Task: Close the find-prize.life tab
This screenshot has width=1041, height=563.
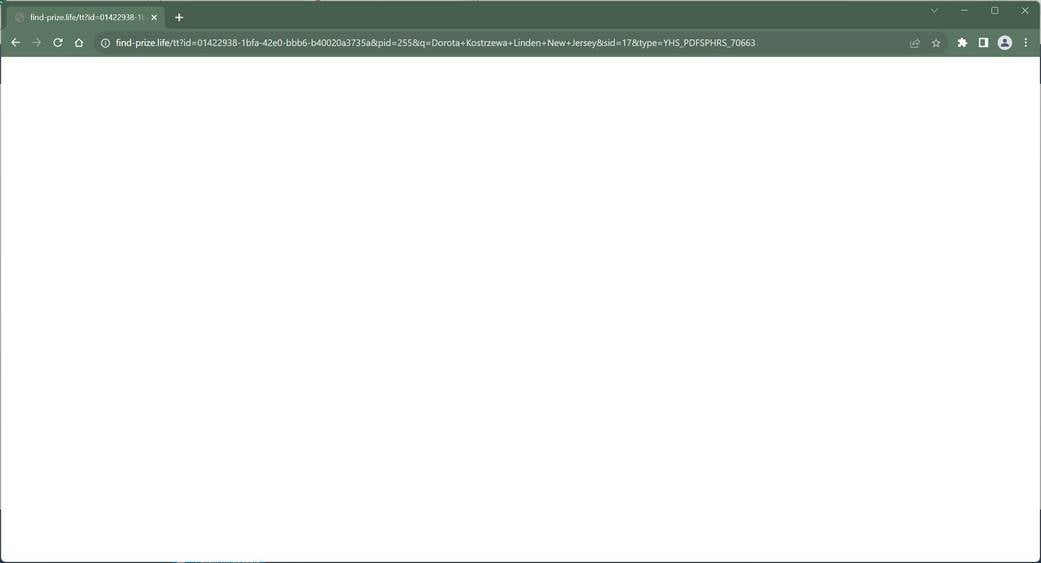Action: coord(154,17)
